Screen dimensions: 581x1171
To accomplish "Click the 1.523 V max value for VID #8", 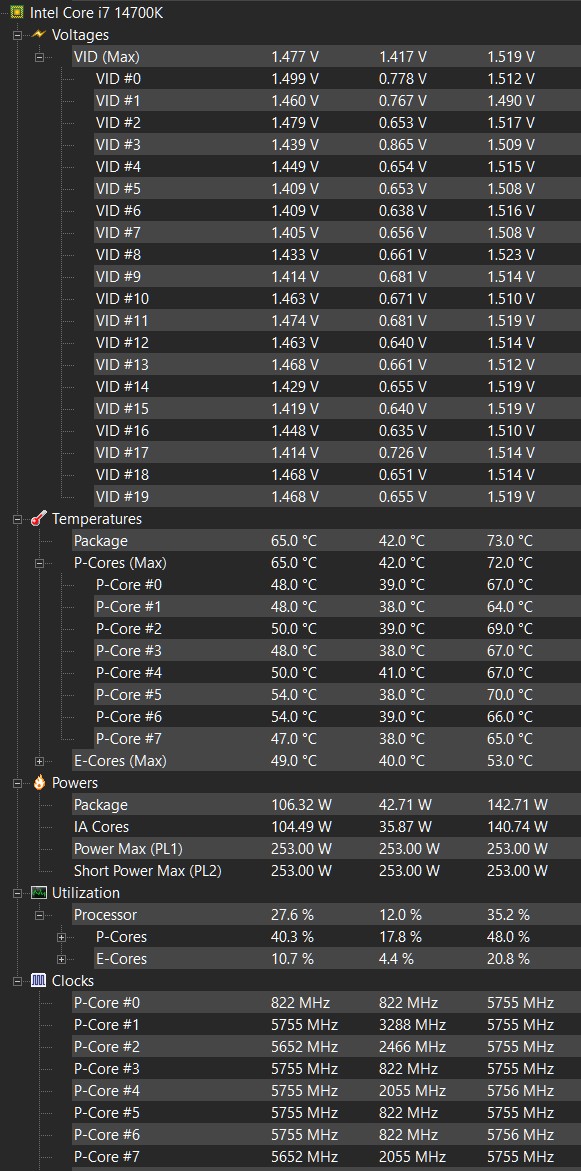I will 511,255.
